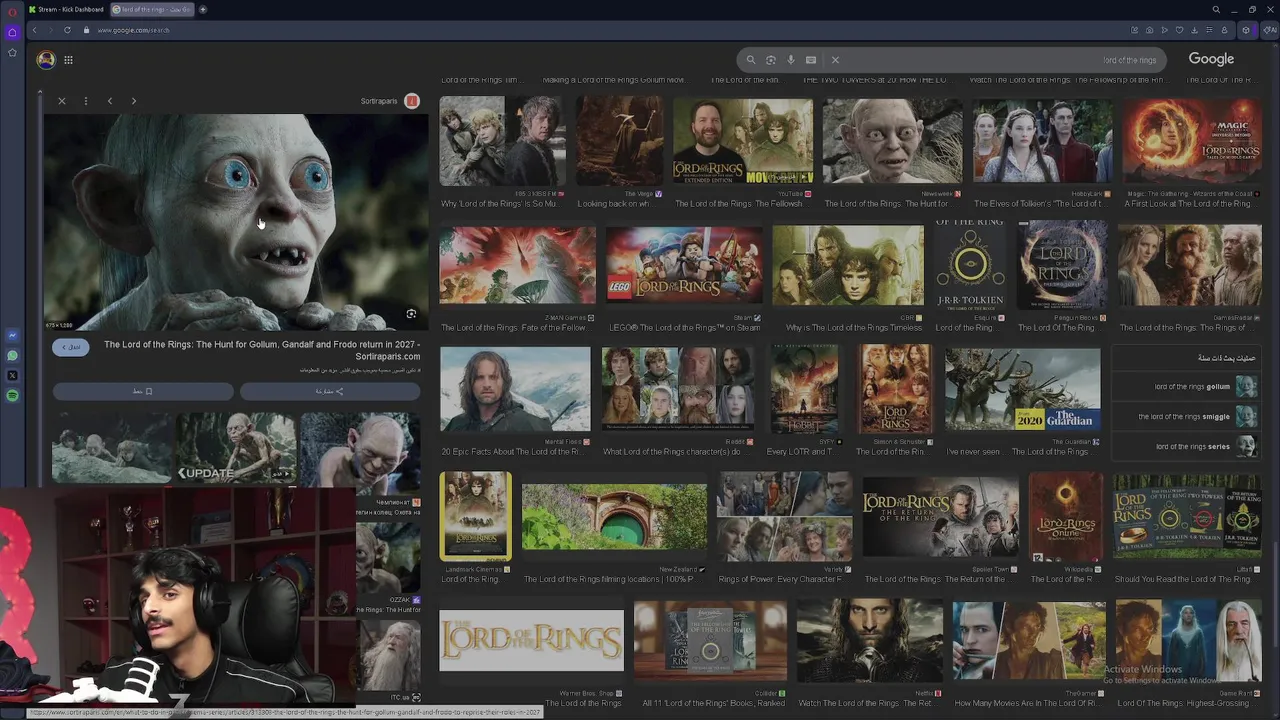The height and width of the screenshot is (720, 1280).
Task: Reload the current browser page
Action: (x=67, y=30)
